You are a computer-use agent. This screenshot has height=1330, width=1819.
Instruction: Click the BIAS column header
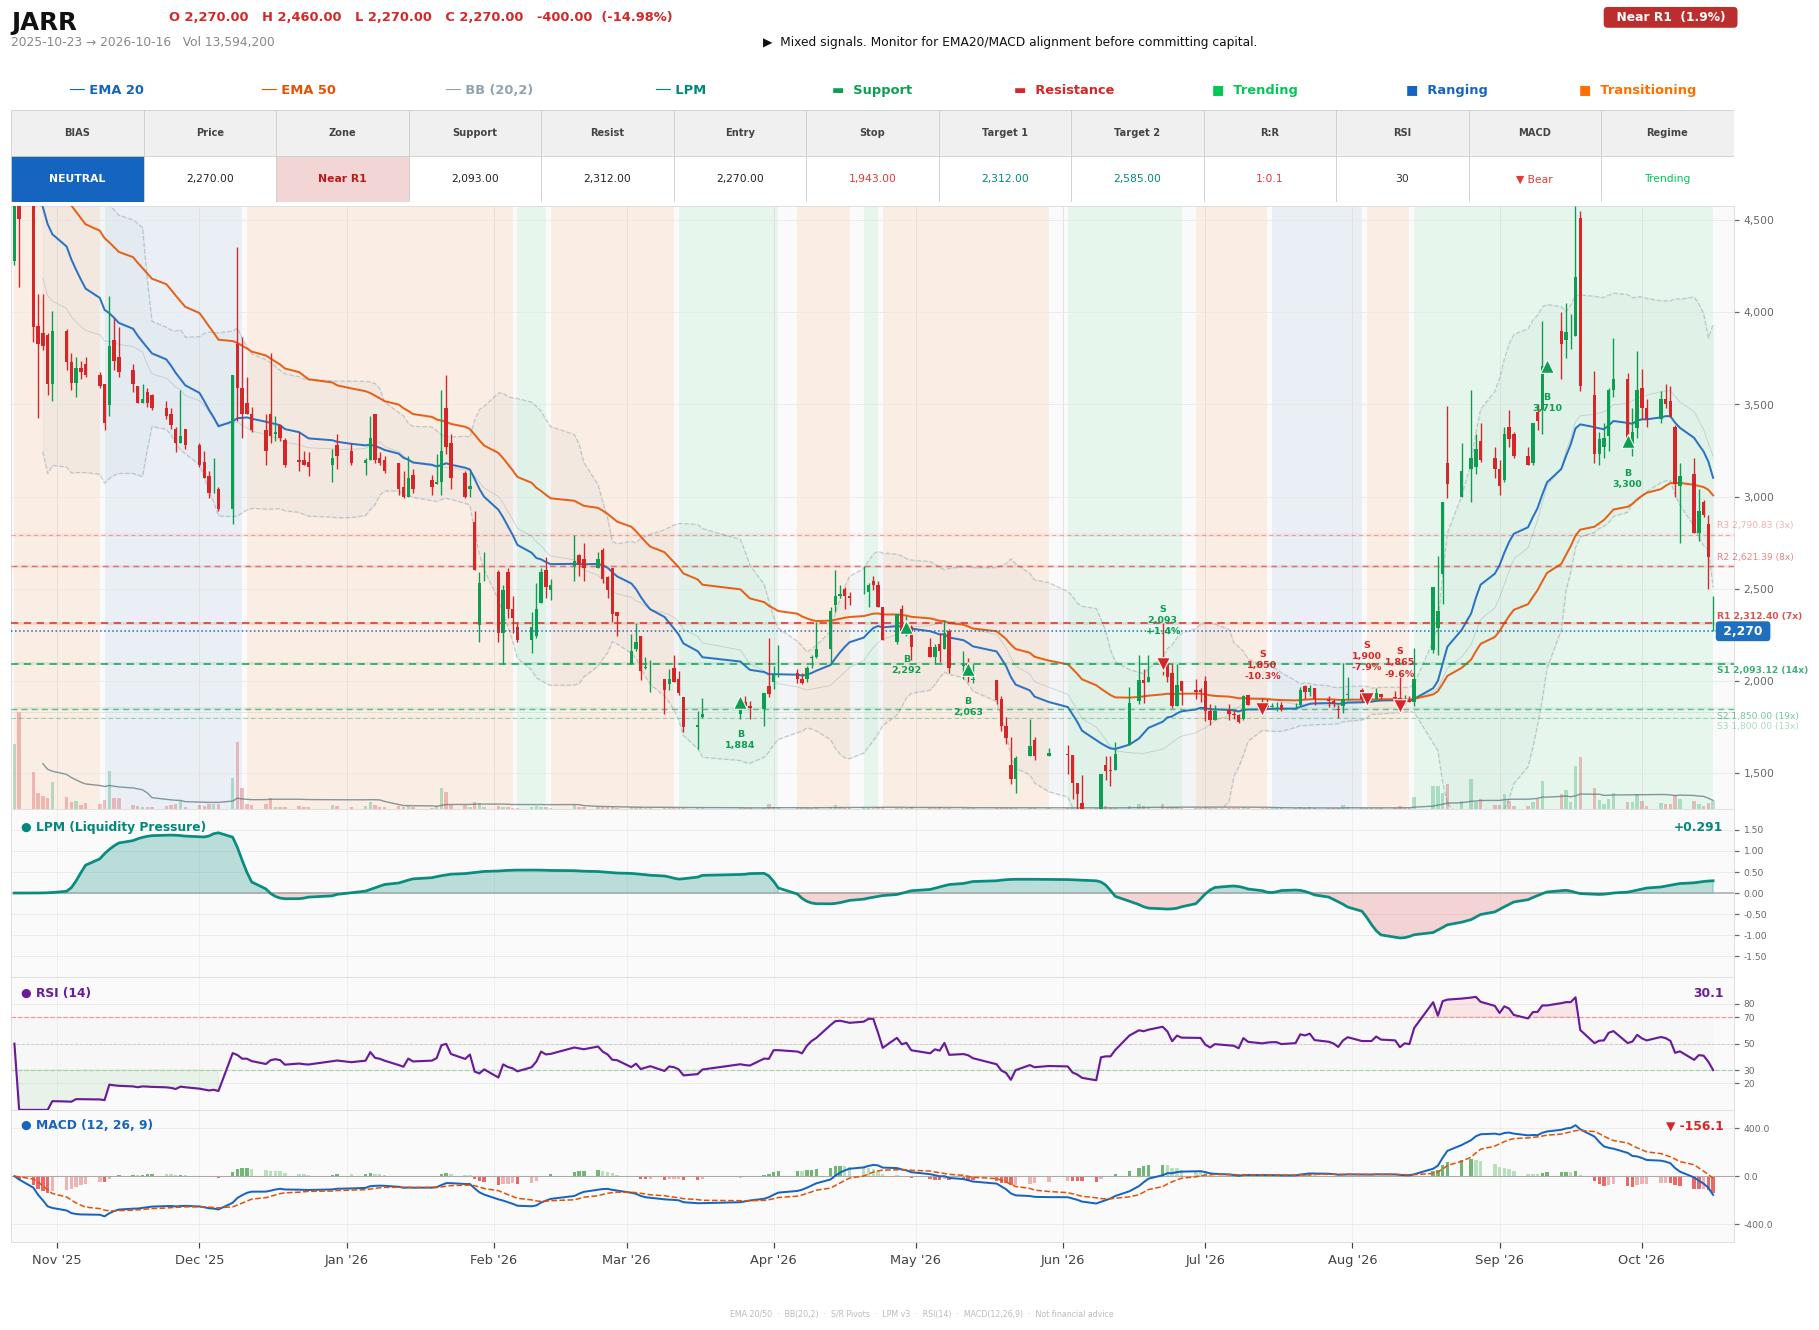(x=77, y=133)
